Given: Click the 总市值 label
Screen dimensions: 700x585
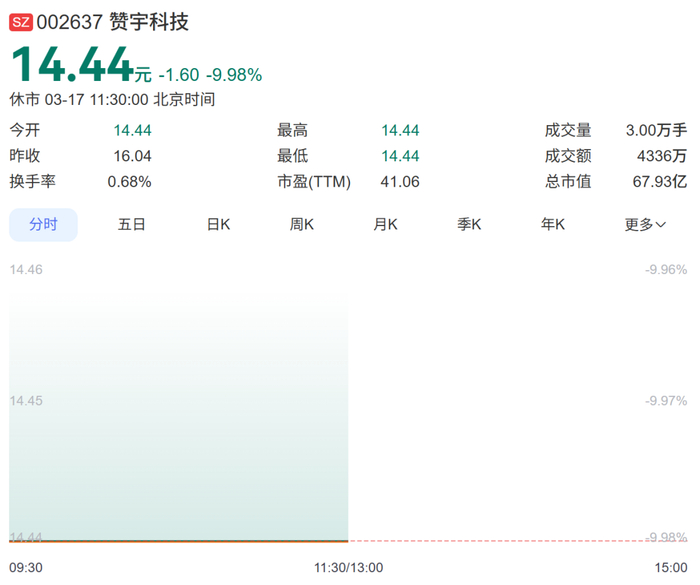Looking at the screenshot, I should click(x=568, y=182).
